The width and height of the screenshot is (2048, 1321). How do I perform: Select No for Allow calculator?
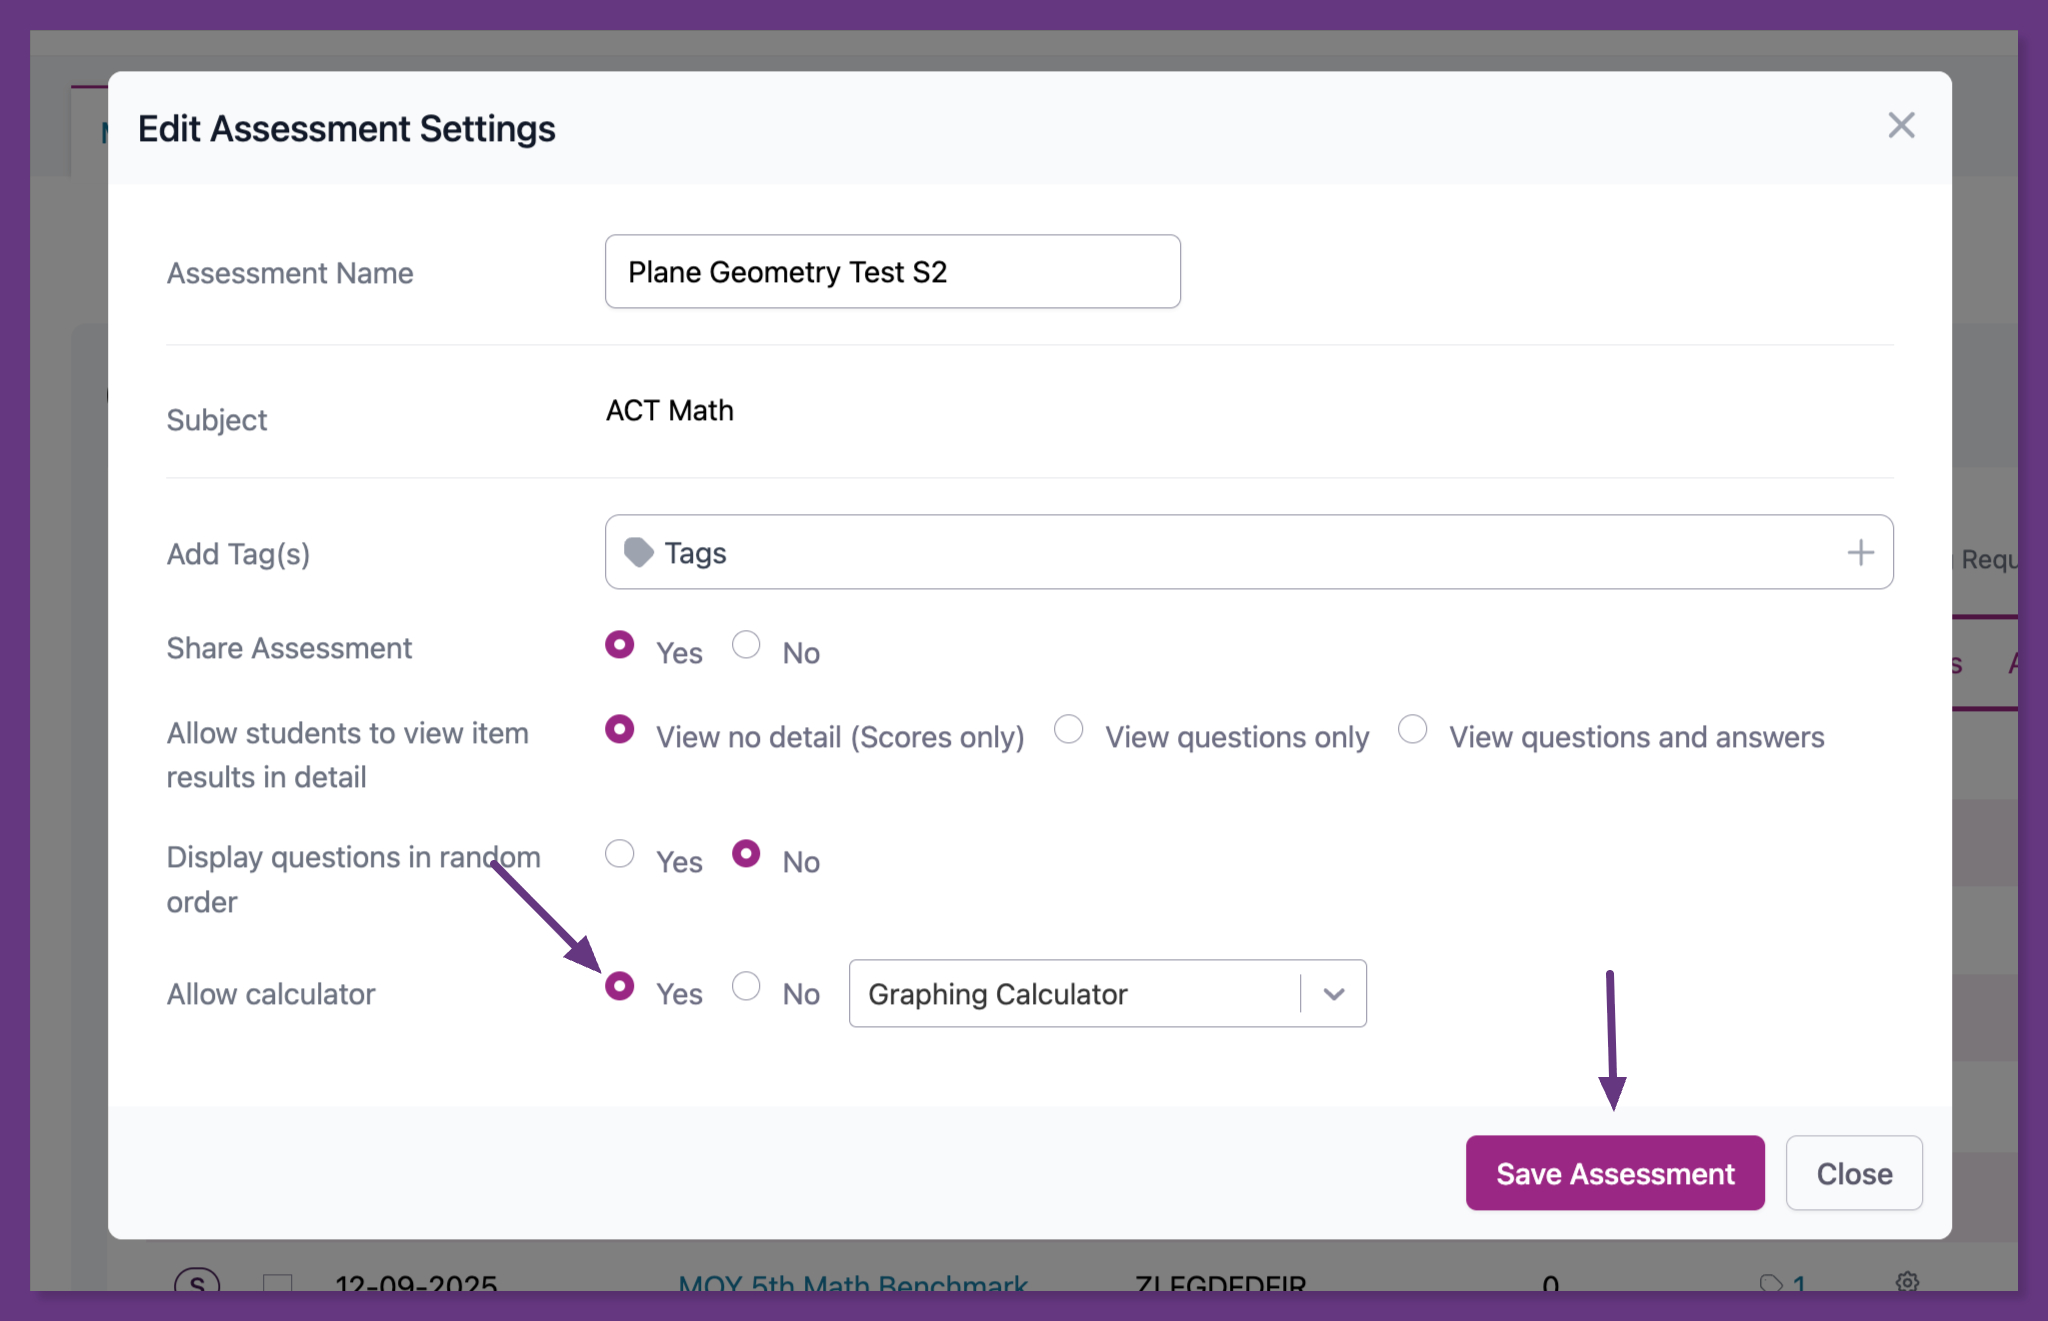746,987
